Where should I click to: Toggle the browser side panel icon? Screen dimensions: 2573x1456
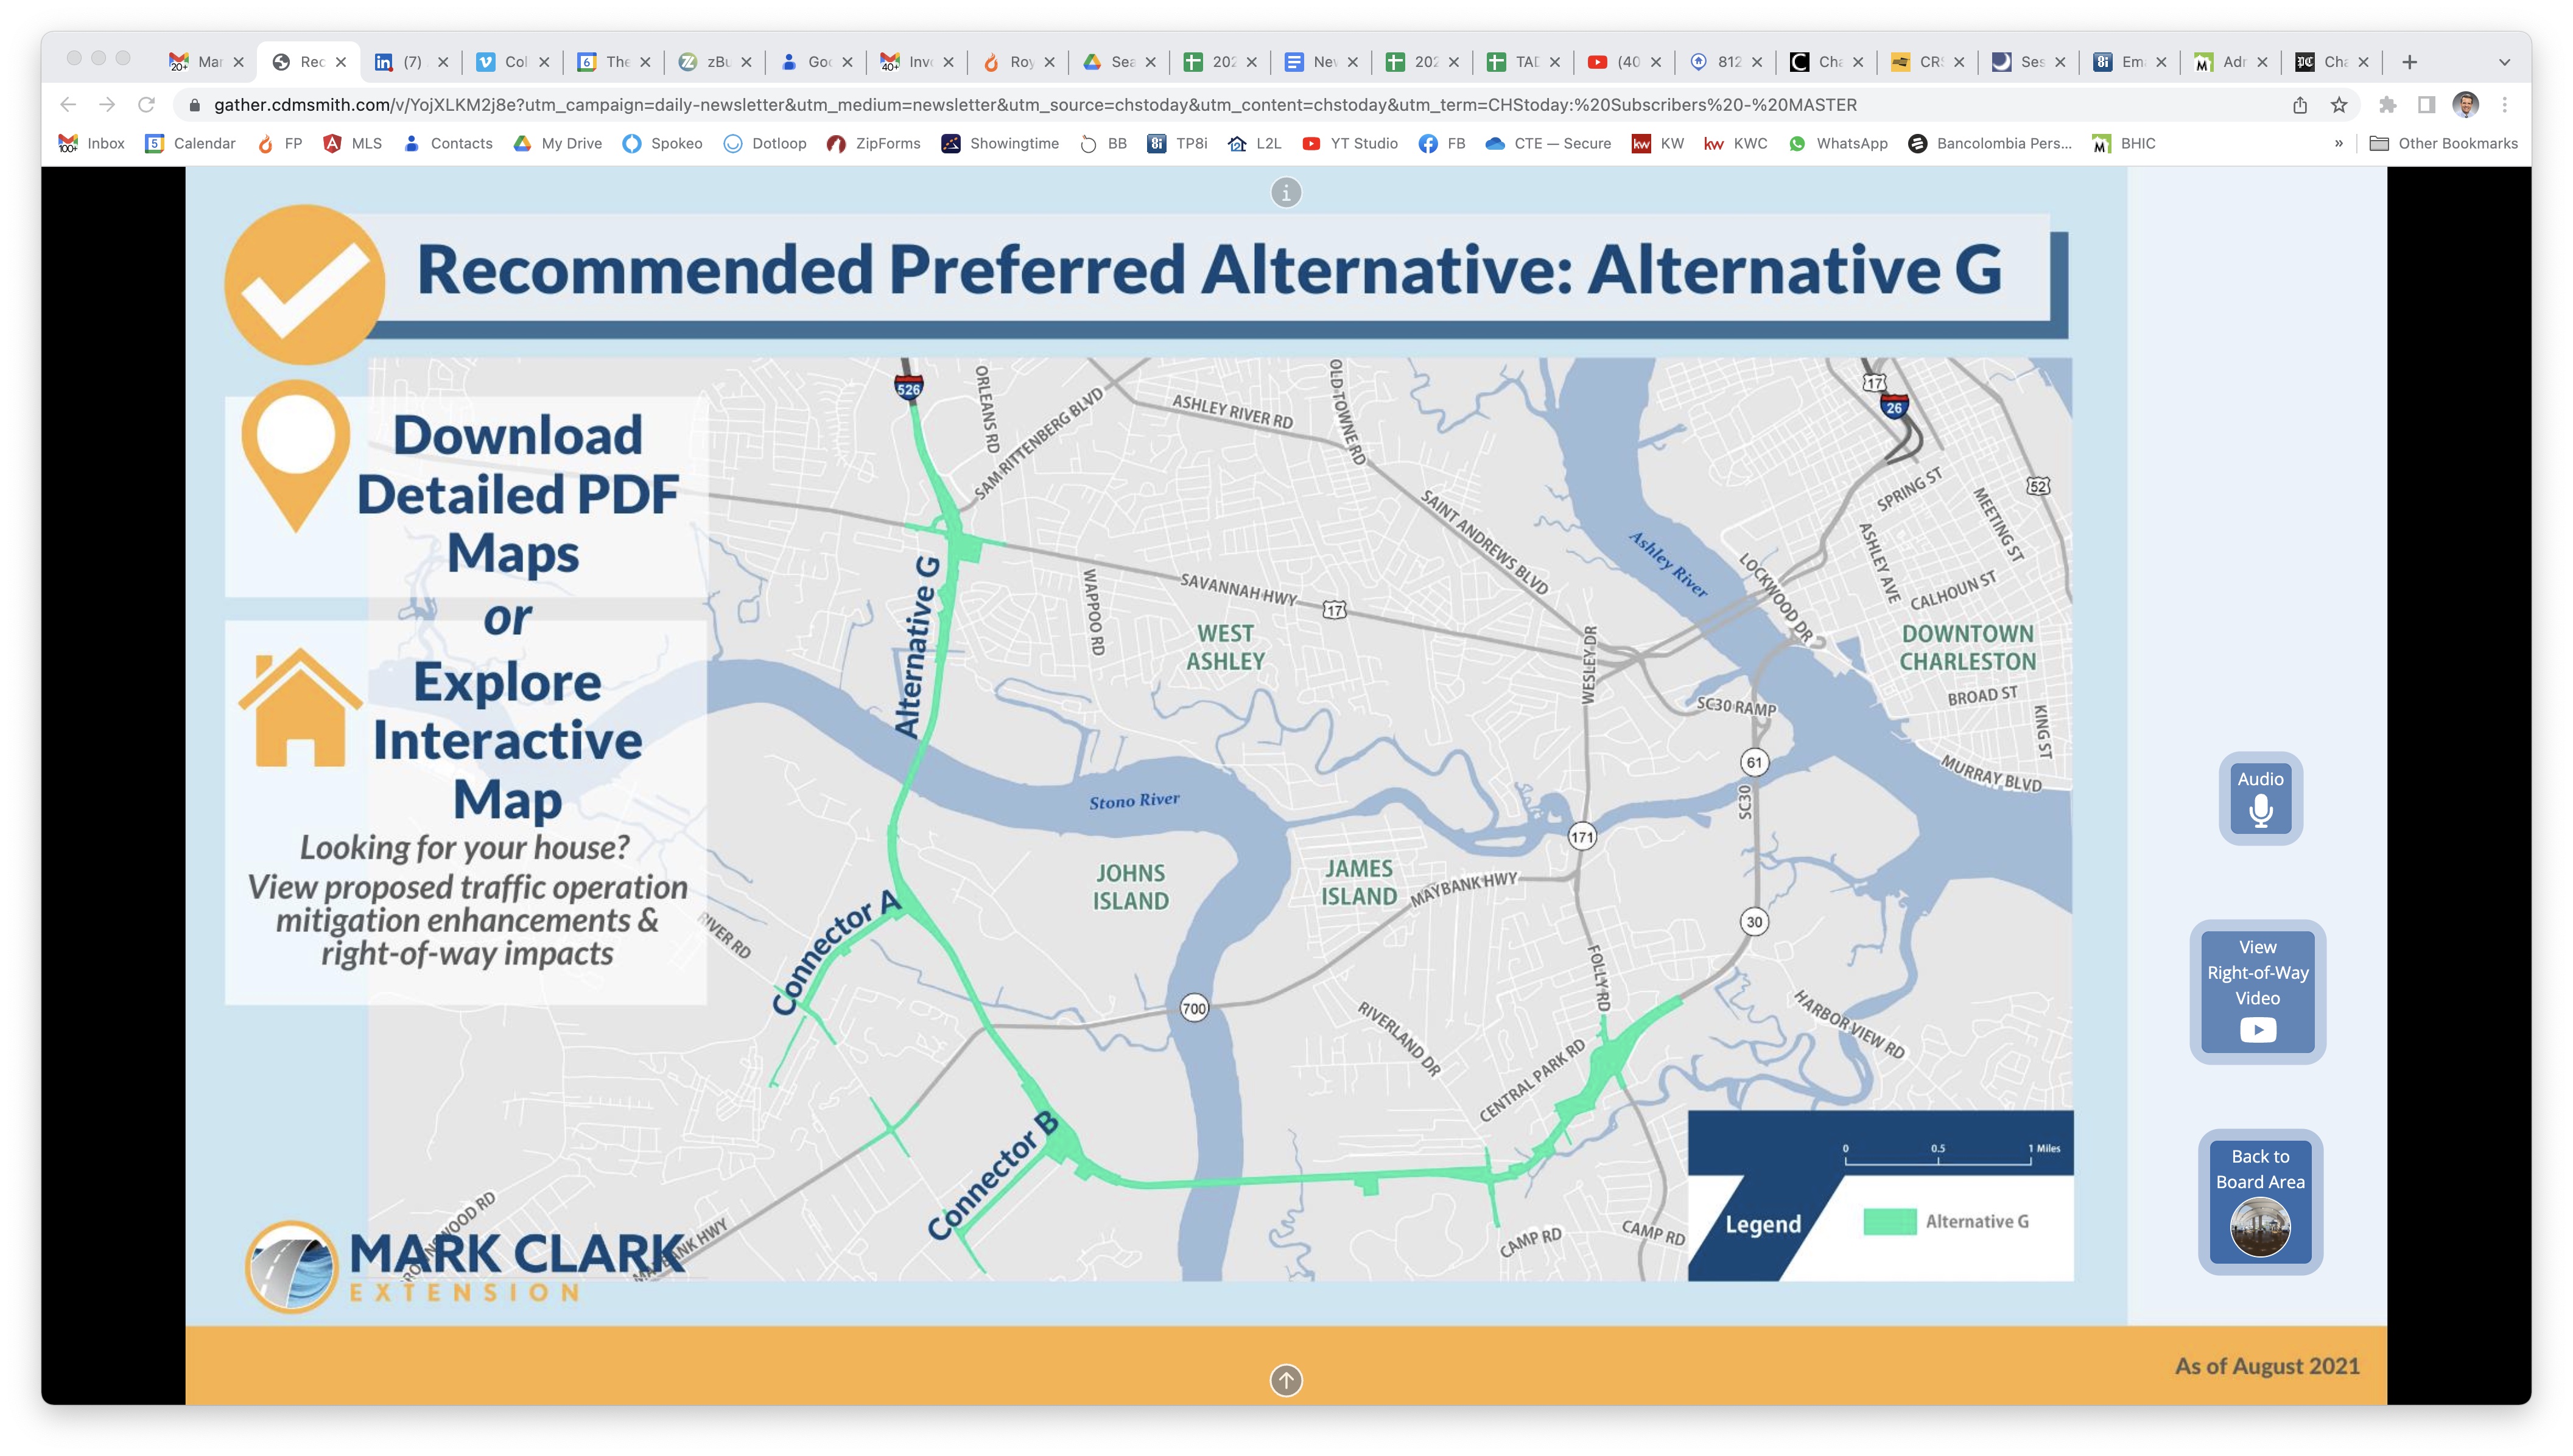(2426, 105)
